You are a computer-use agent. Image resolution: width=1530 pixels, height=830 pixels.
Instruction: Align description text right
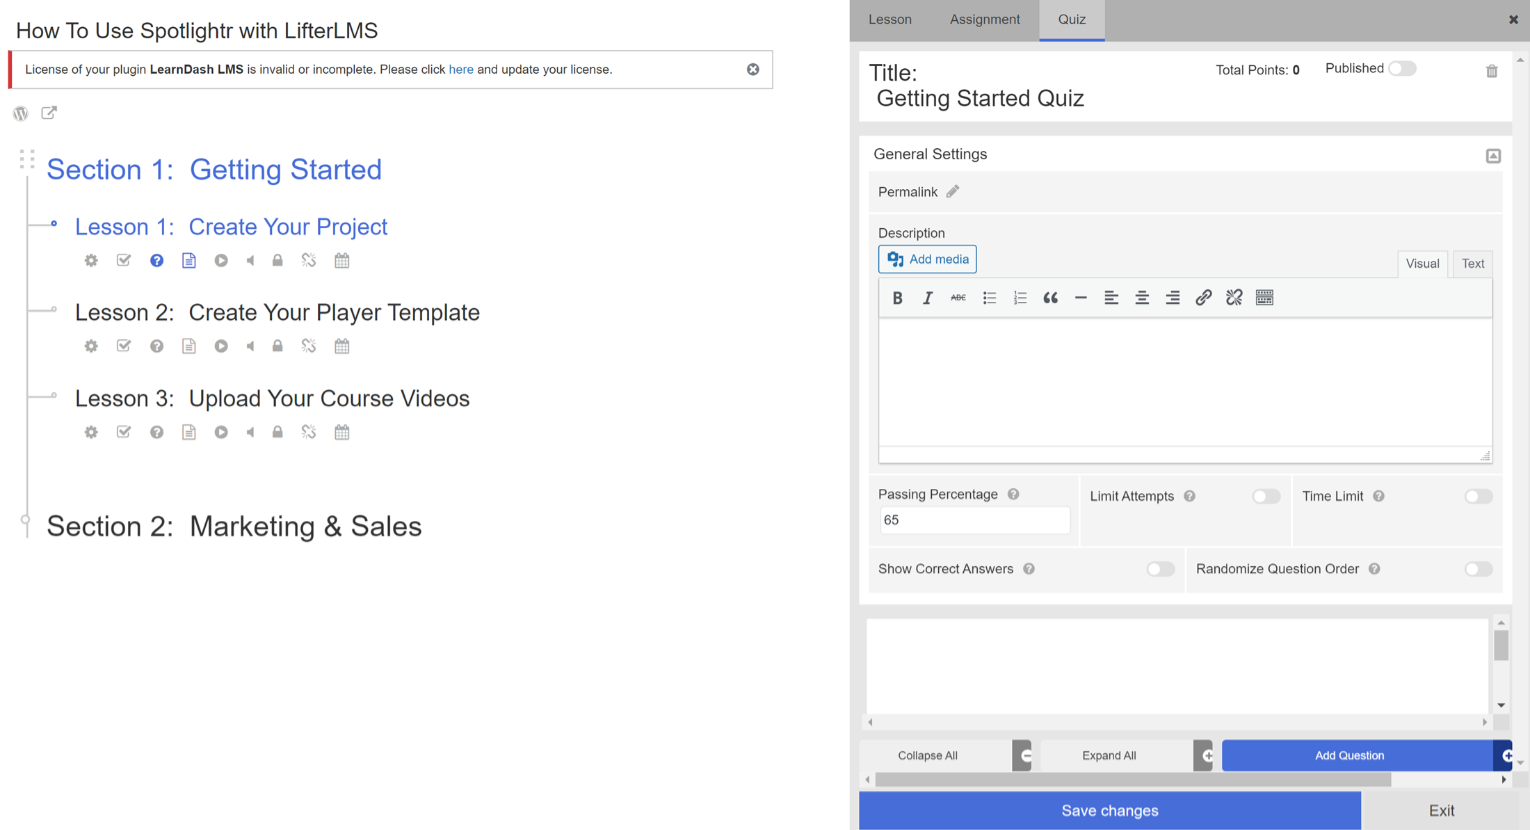coord(1173,298)
